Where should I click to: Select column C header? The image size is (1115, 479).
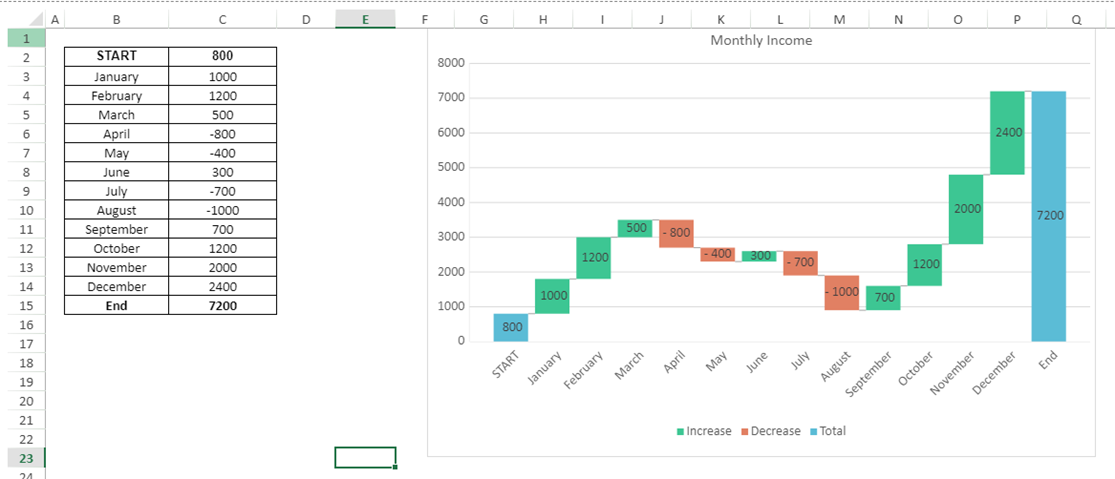223,20
